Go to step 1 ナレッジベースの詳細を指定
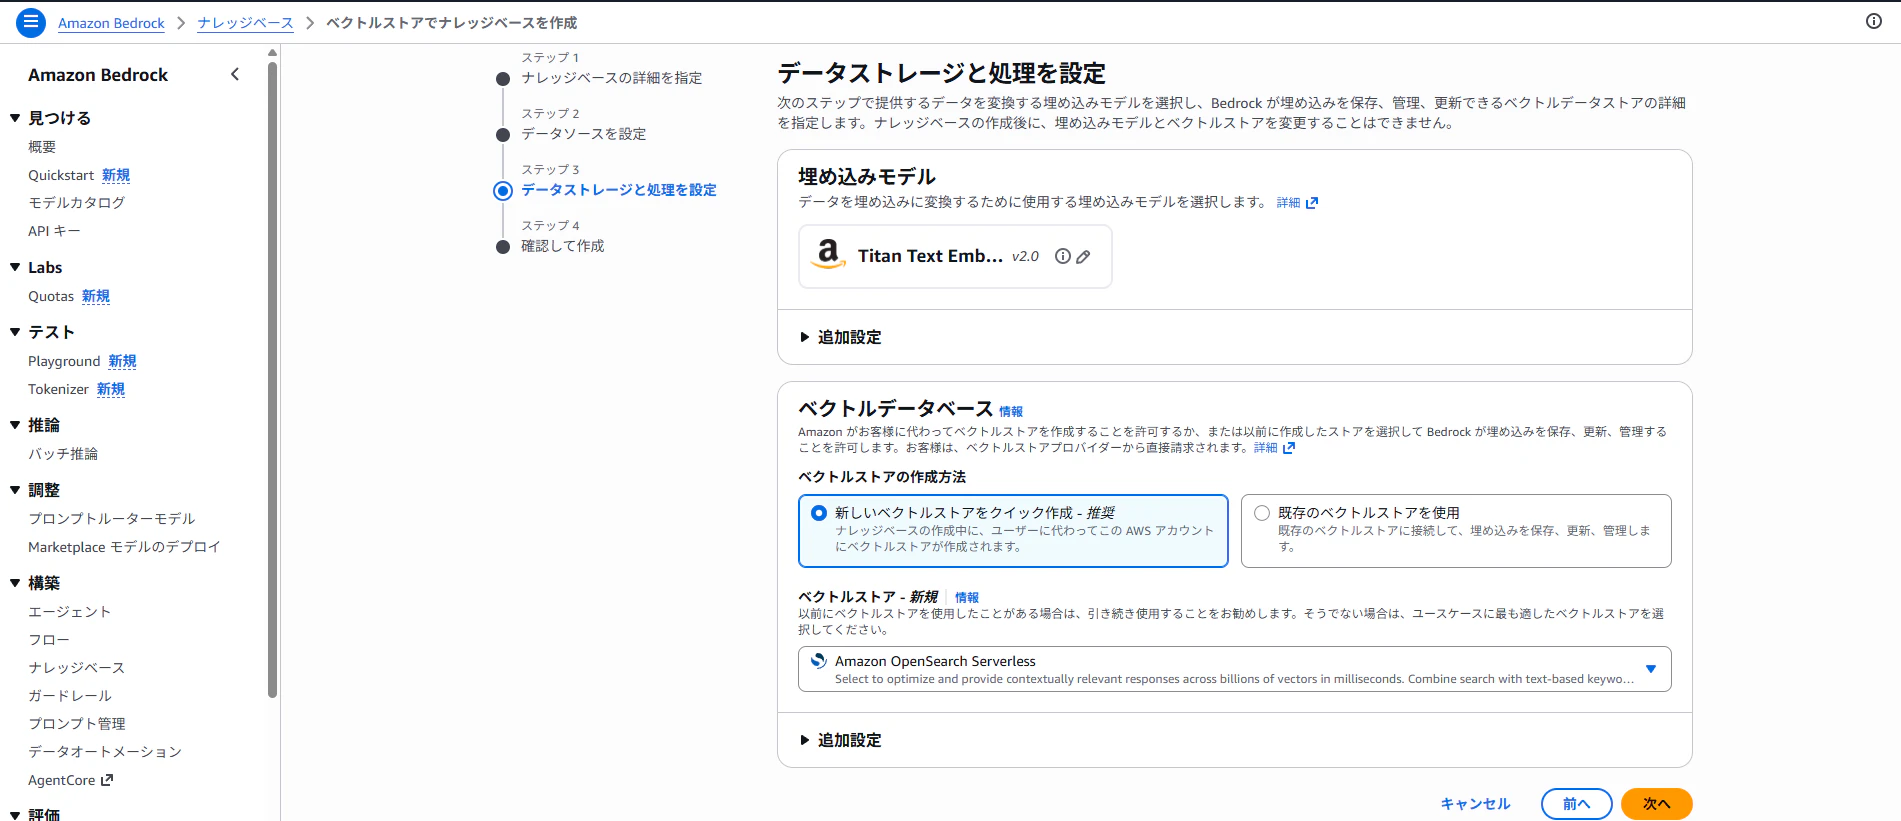 click(x=611, y=78)
